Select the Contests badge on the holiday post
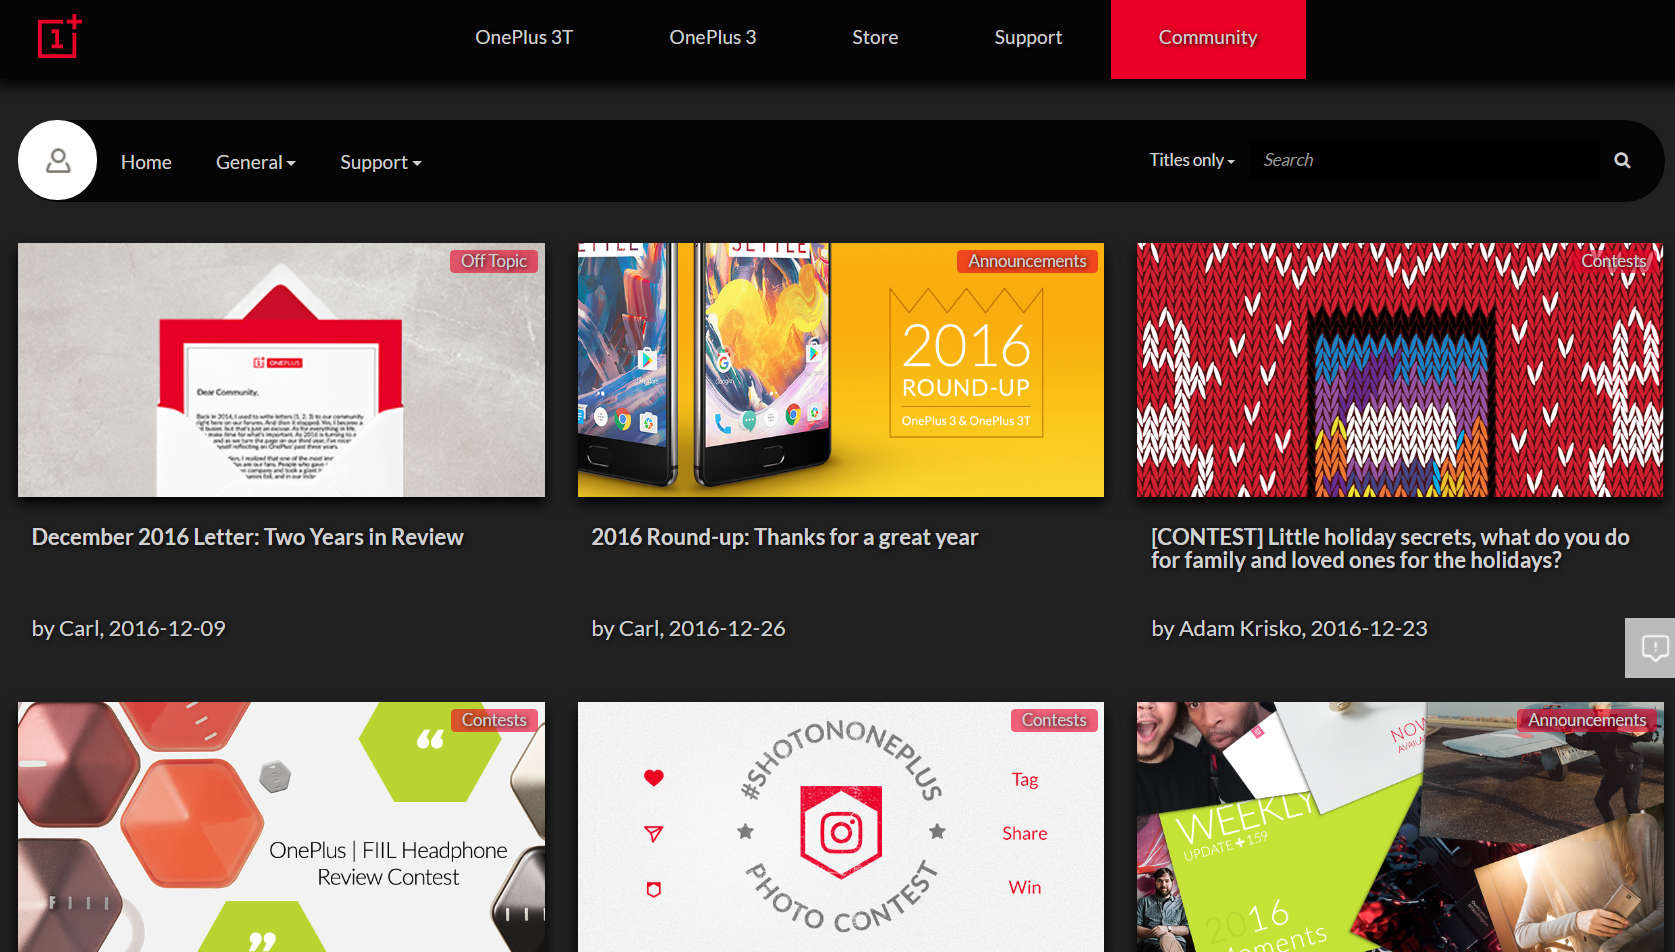The height and width of the screenshot is (952, 1675). click(x=1613, y=260)
